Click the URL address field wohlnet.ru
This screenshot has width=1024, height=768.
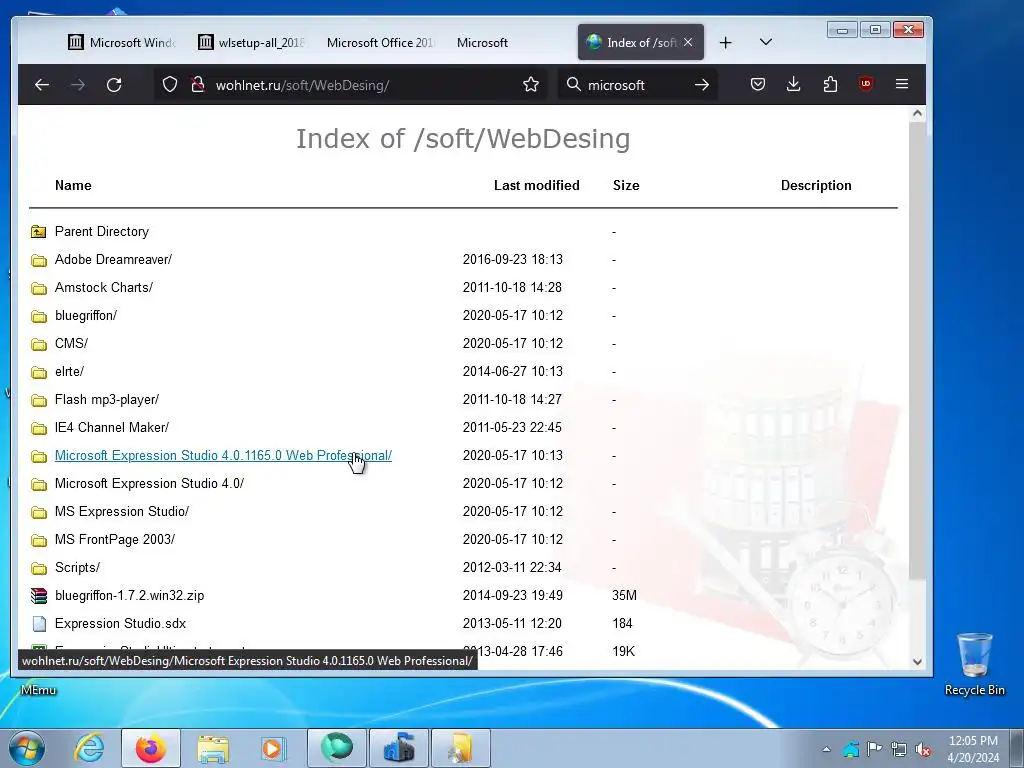[353, 85]
